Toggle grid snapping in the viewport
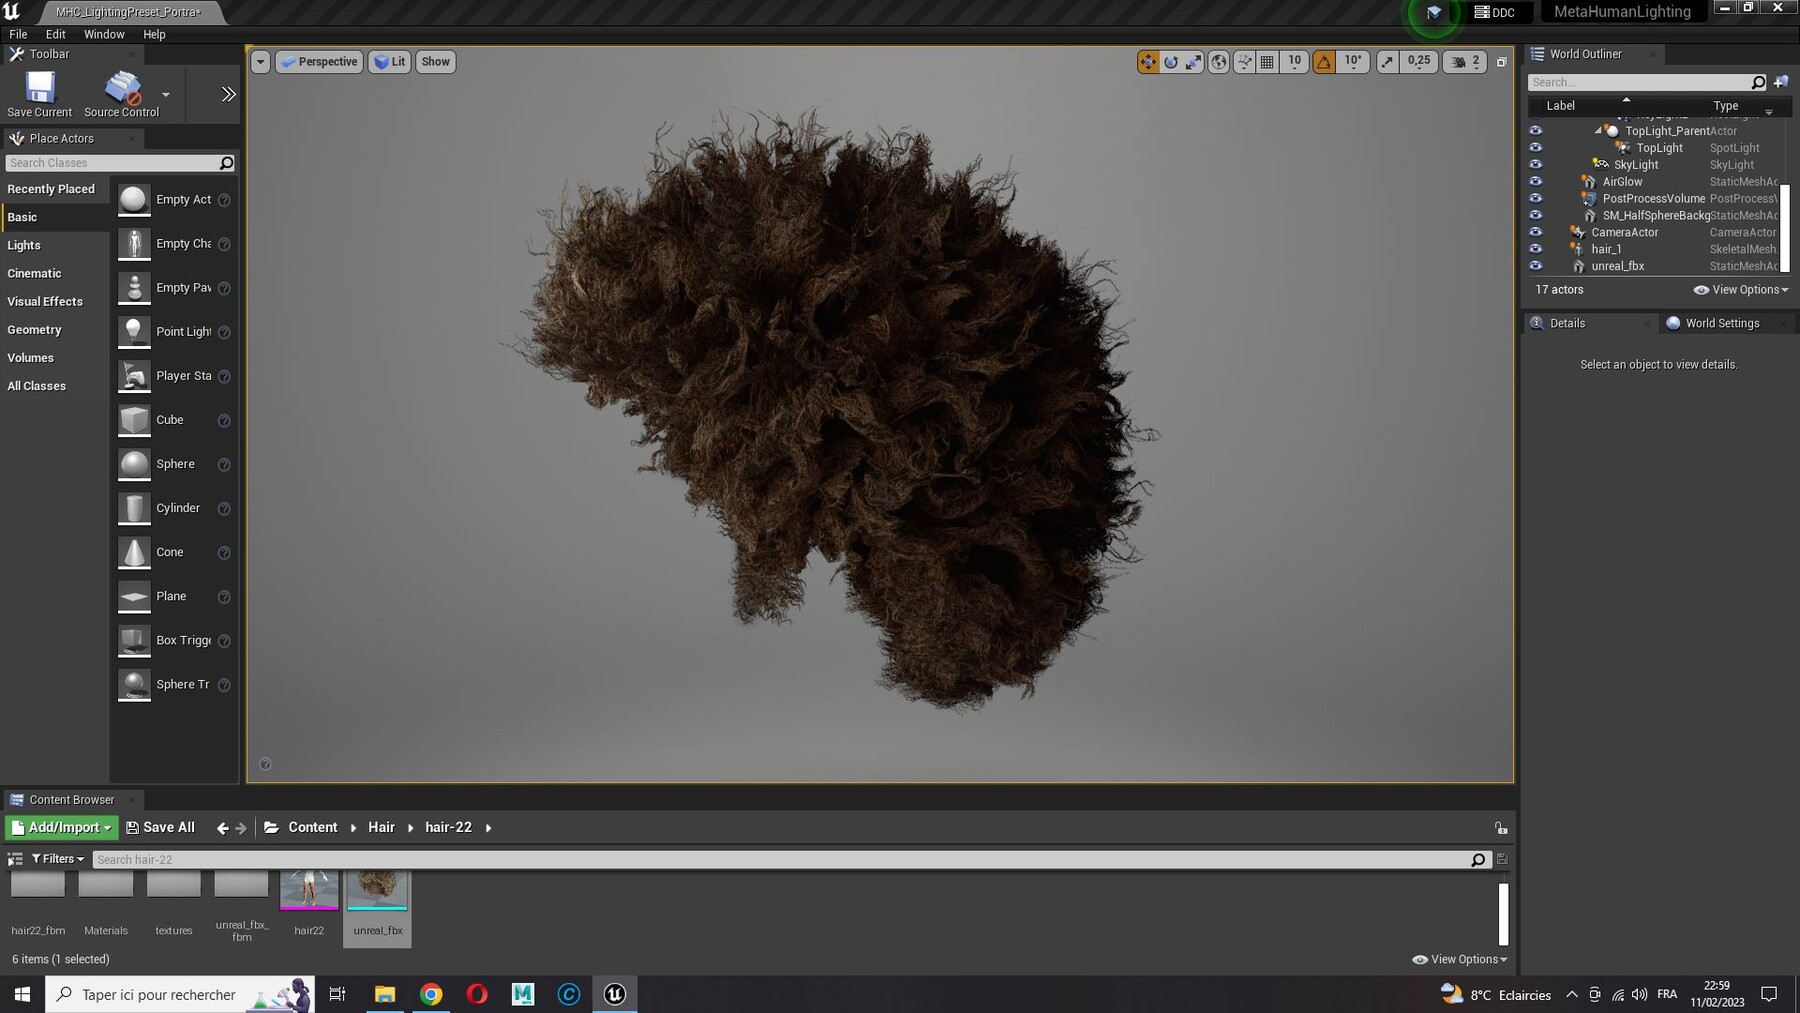This screenshot has height=1013, width=1800. (x=1267, y=62)
